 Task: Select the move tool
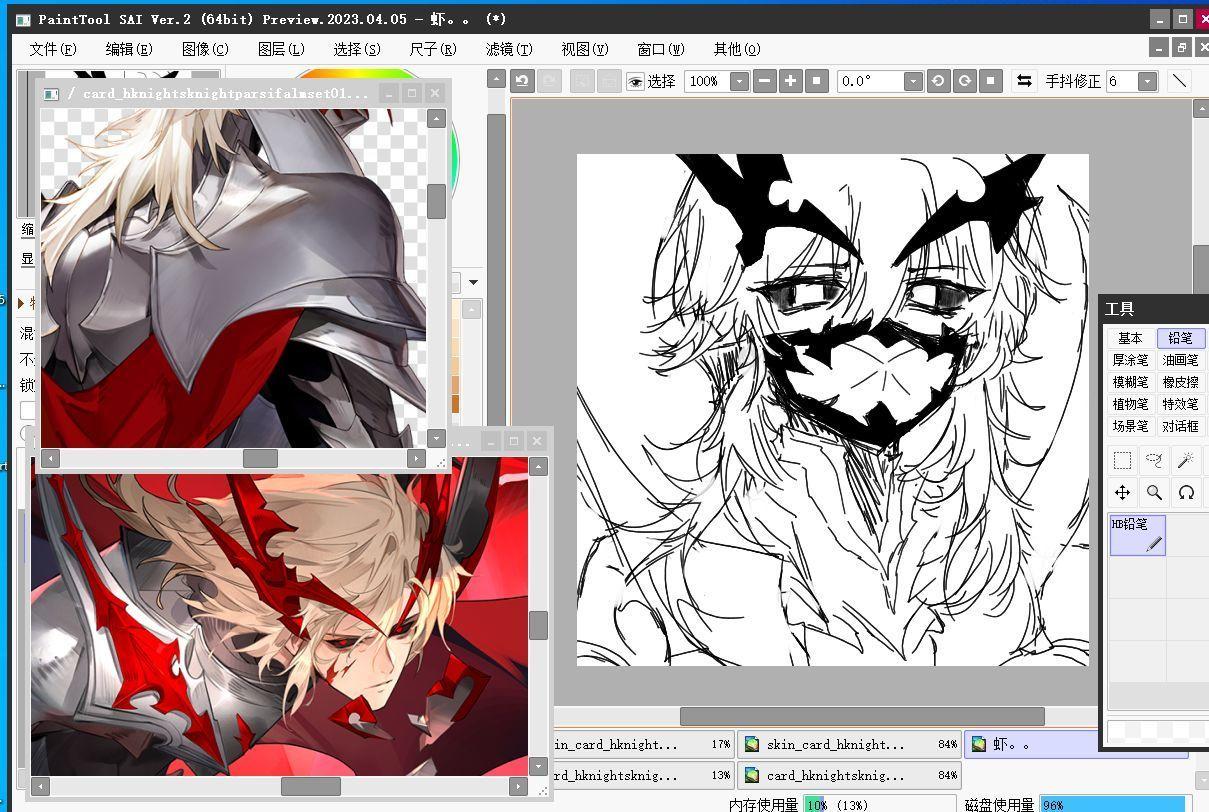(1122, 492)
